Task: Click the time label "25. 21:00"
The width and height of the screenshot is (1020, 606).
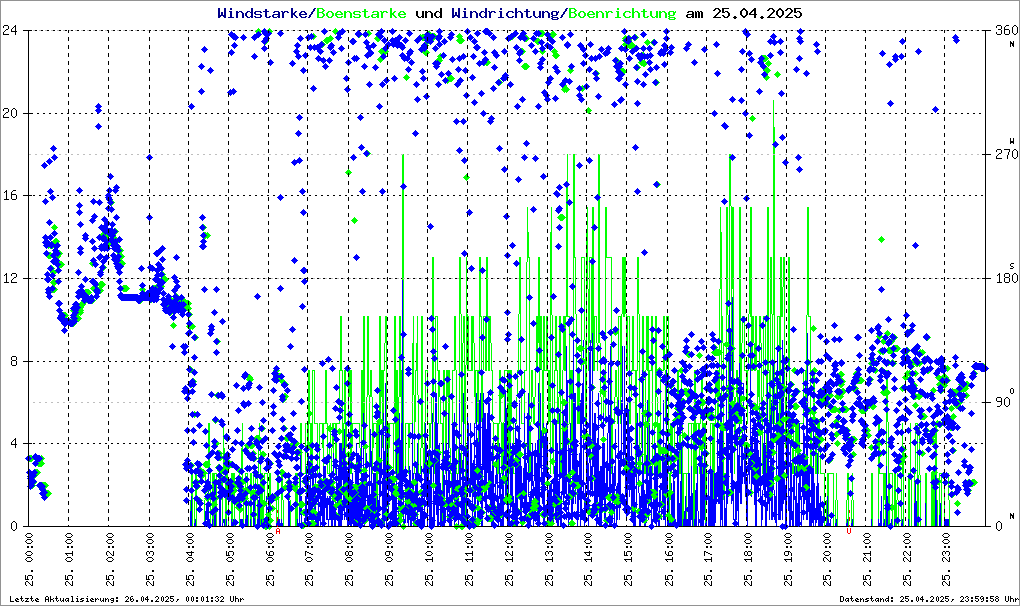Action: [868, 559]
